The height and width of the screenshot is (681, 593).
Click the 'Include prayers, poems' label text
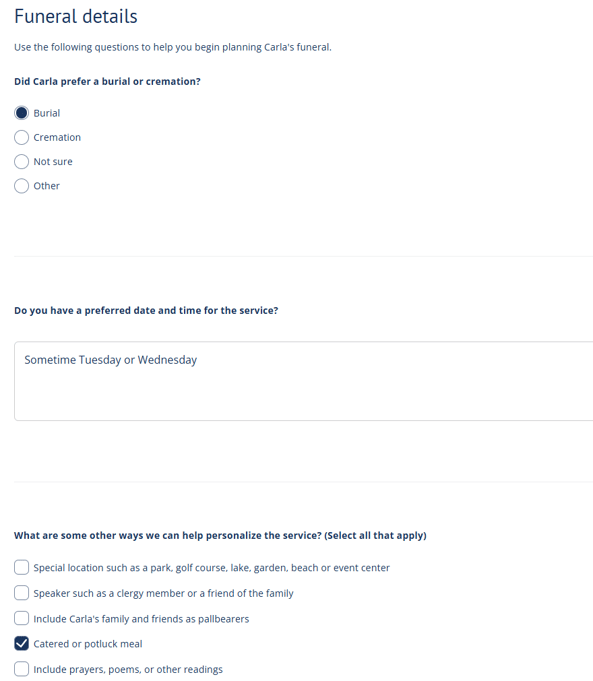(x=128, y=669)
